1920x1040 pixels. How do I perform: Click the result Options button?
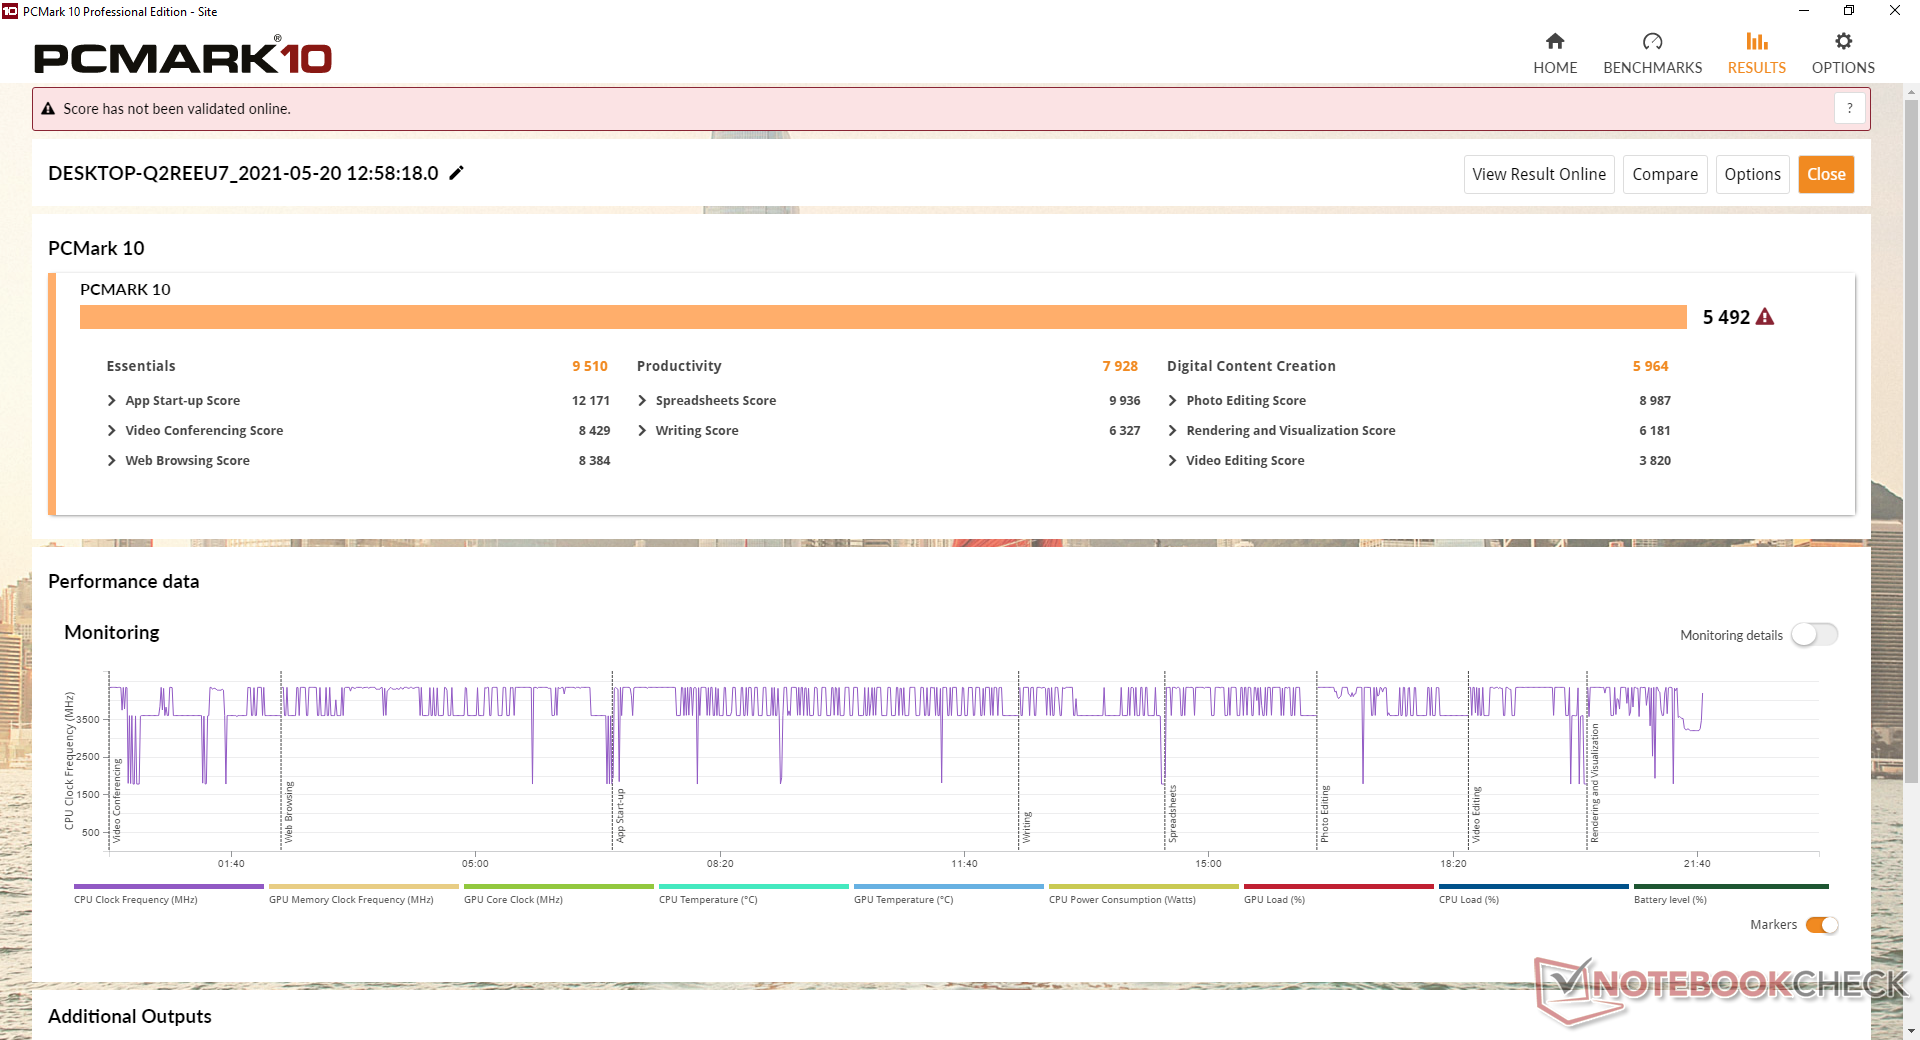coord(1752,174)
